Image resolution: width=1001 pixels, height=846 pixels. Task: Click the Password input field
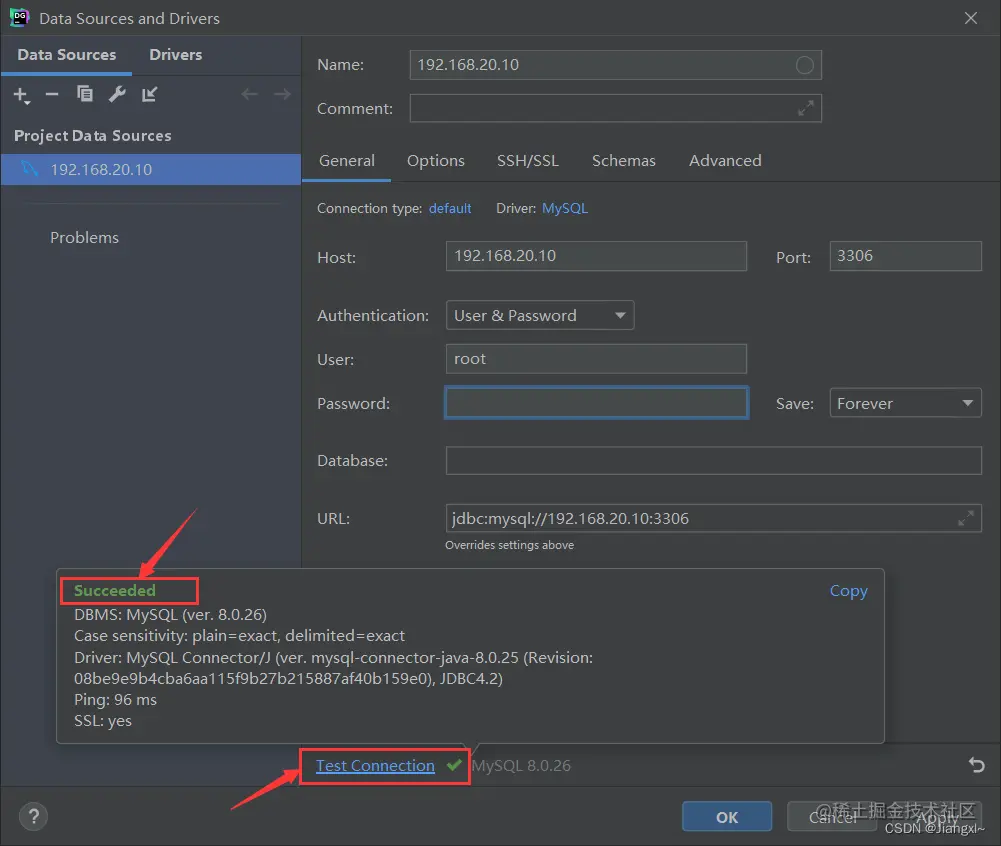pyautogui.click(x=596, y=403)
